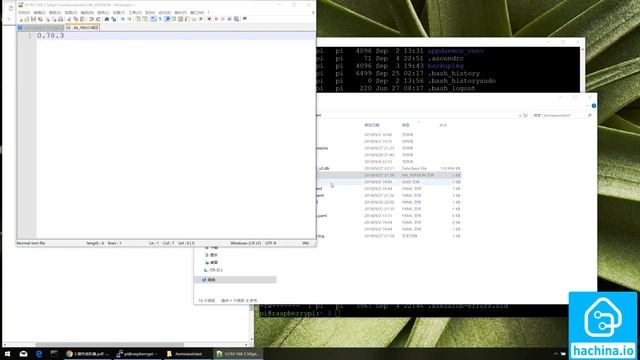Click the Zoom Out toolbar icon
This screenshot has width=640, height=360.
click(129, 19)
